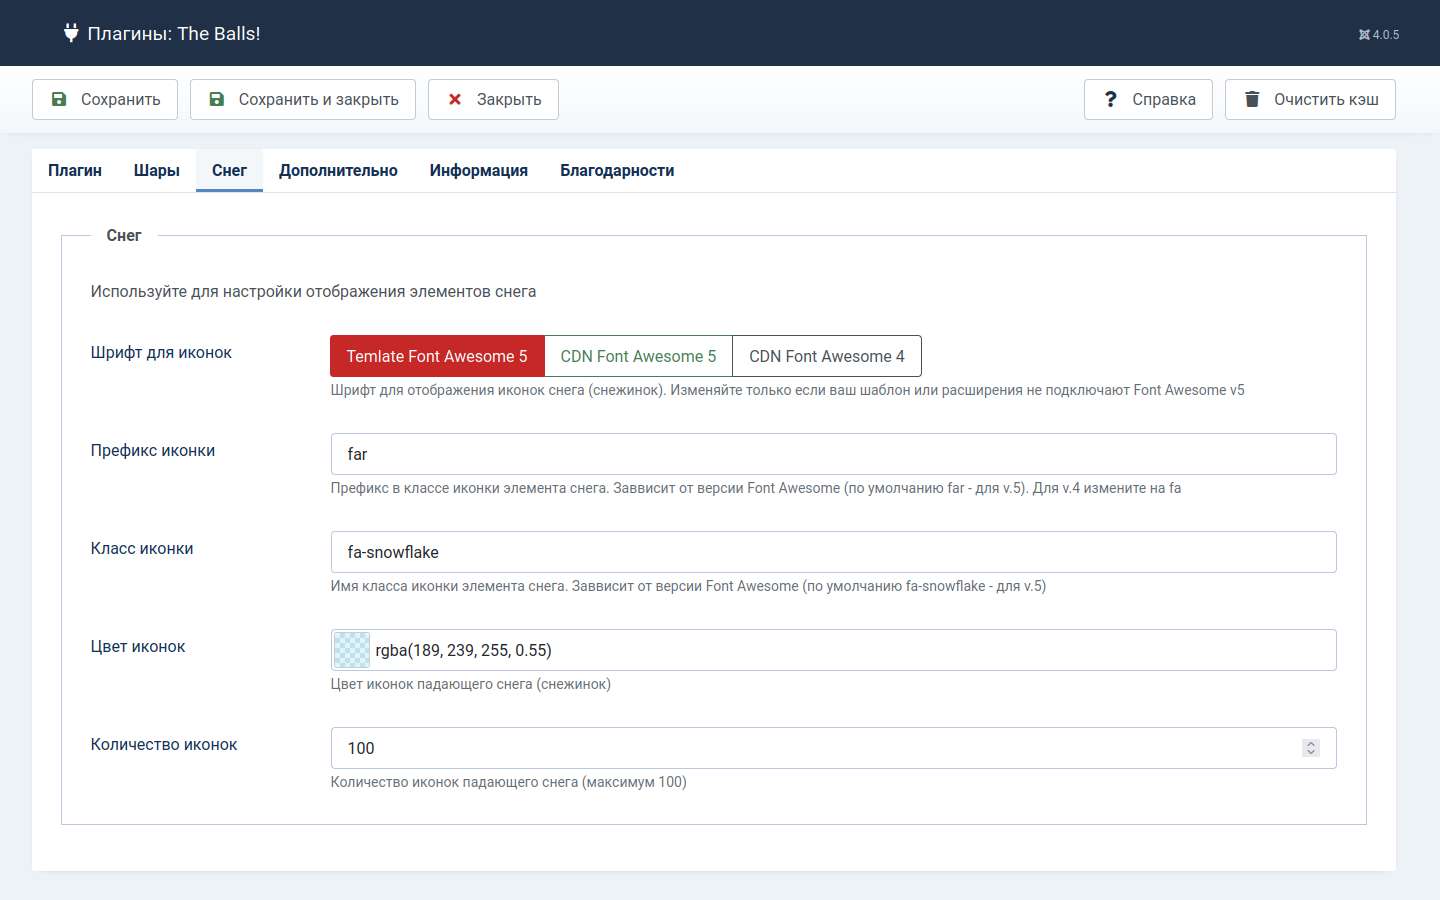Viewport: 1440px width, 900px height.
Task: Open the Благодарности tab
Action: click(x=617, y=170)
